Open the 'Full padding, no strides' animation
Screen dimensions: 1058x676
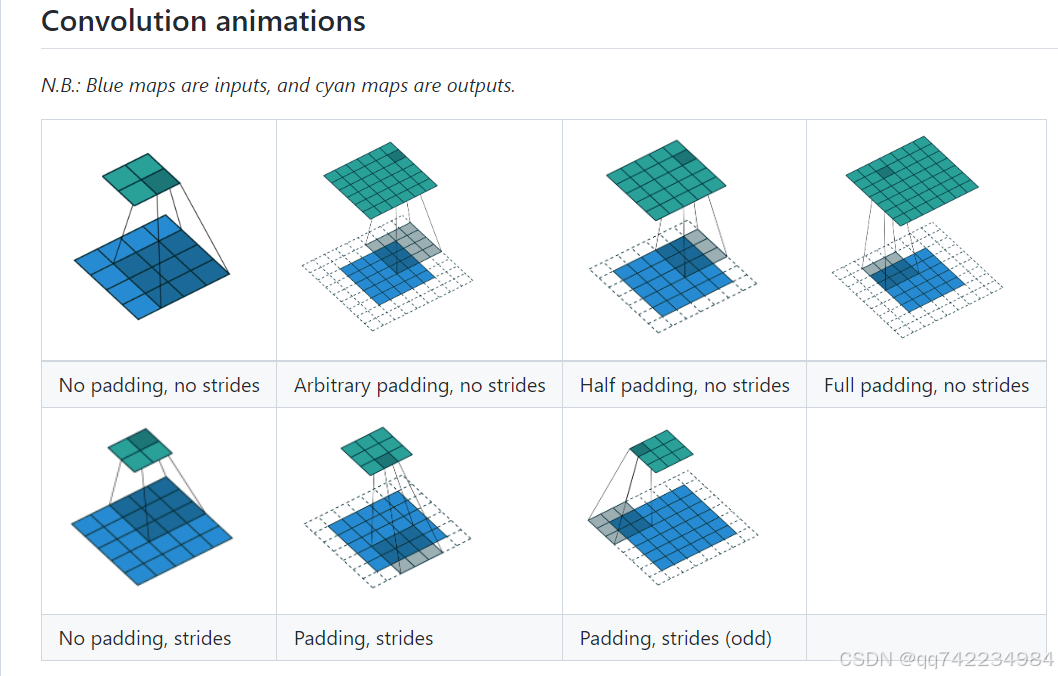pyautogui.click(x=917, y=237)
